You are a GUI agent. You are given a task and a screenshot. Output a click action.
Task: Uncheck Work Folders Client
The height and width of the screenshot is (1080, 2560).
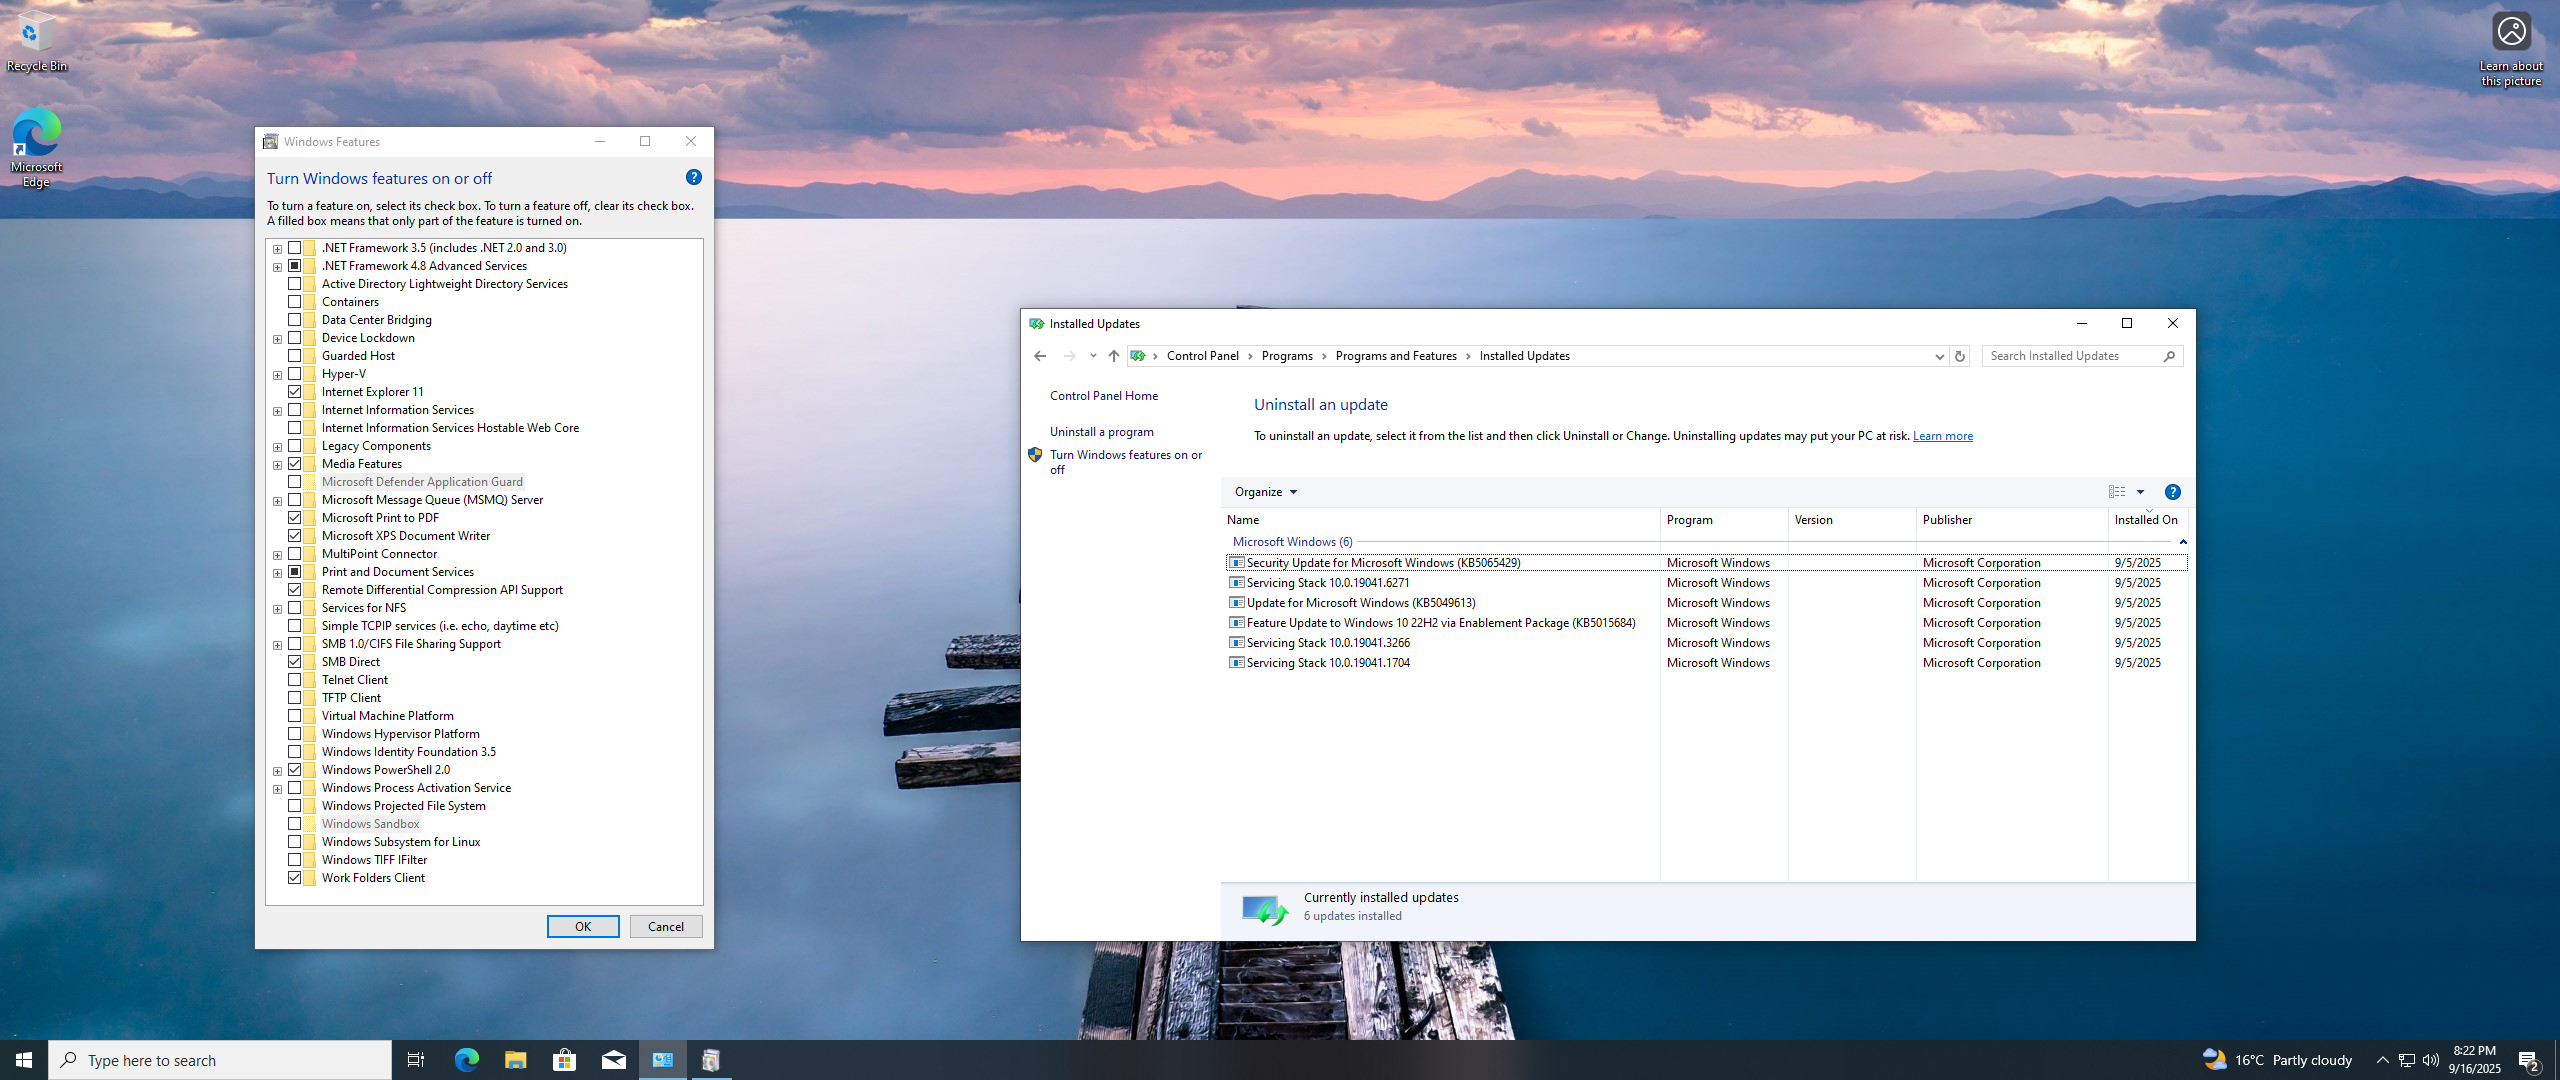point(294,878)
